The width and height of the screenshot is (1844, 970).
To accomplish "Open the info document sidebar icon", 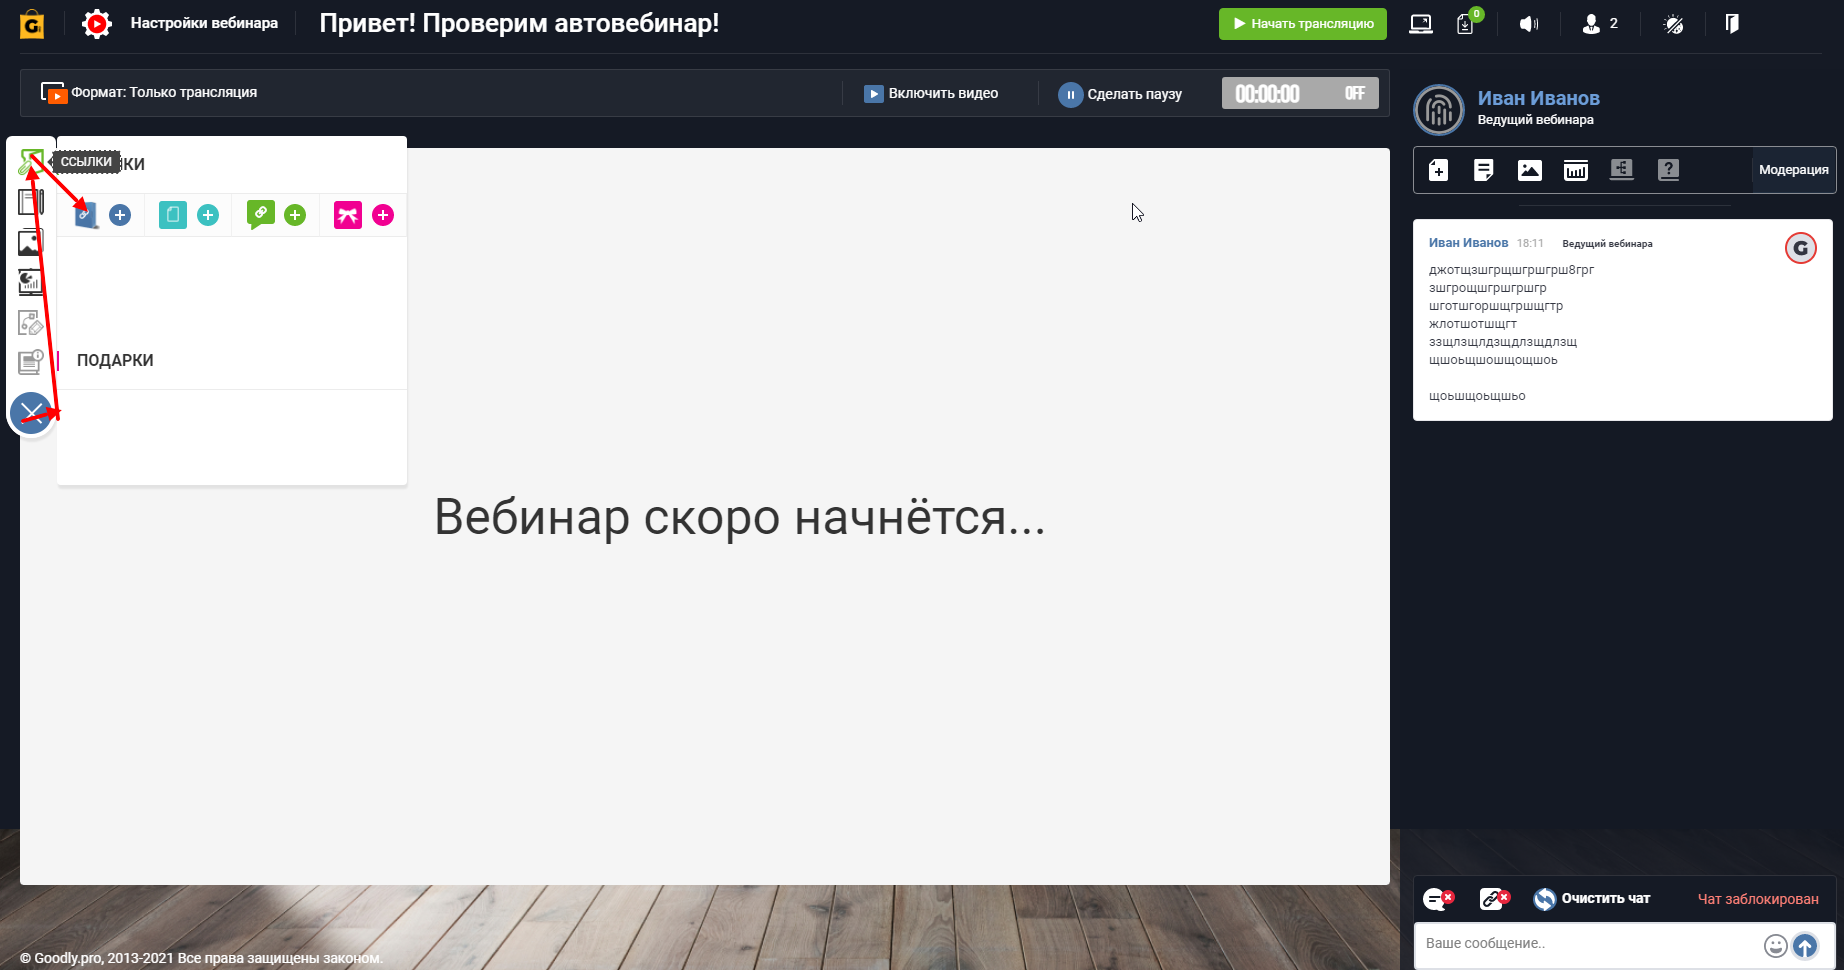I will pos(31,361).
